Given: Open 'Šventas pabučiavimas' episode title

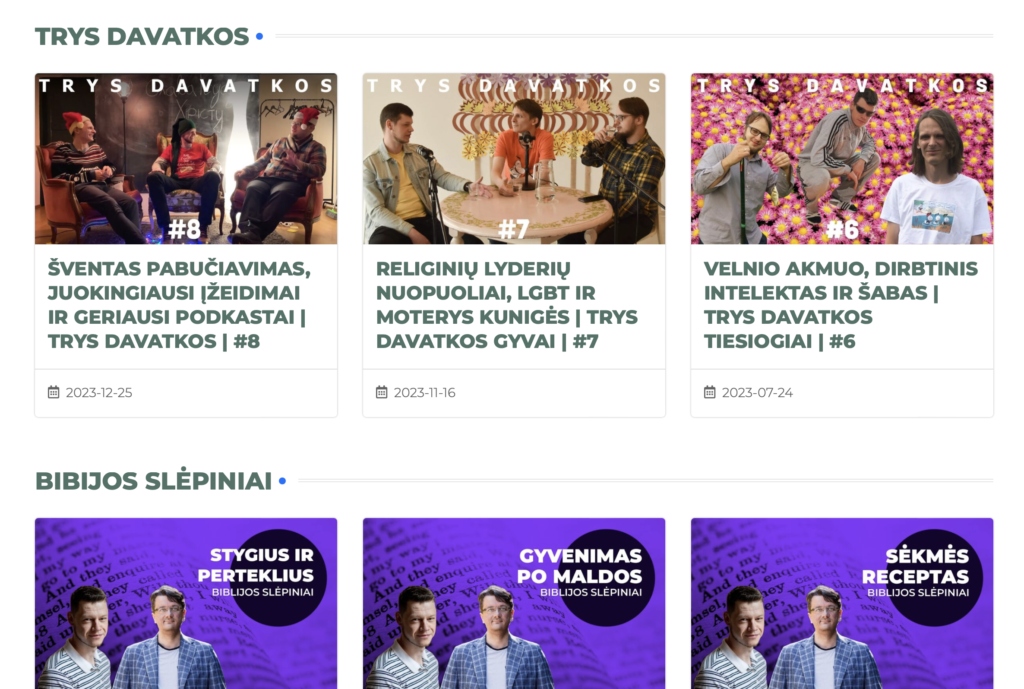Looking at the screenshot, I should tap(179, 305).
